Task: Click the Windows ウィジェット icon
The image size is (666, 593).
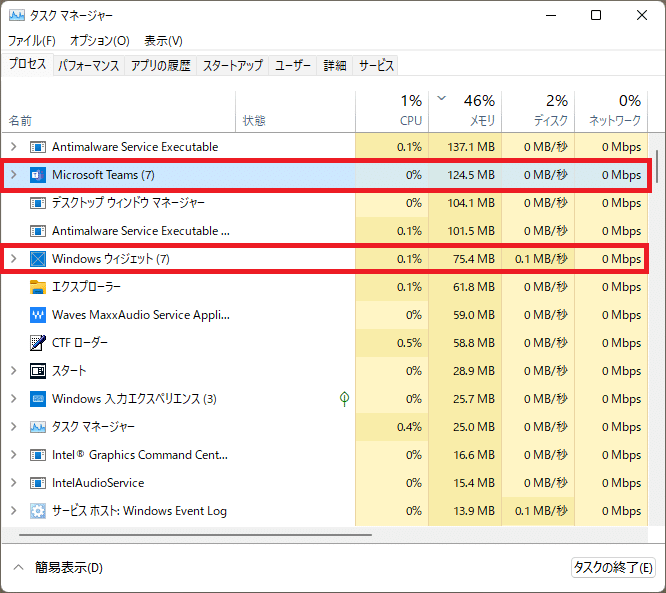Action: [38, 259]
